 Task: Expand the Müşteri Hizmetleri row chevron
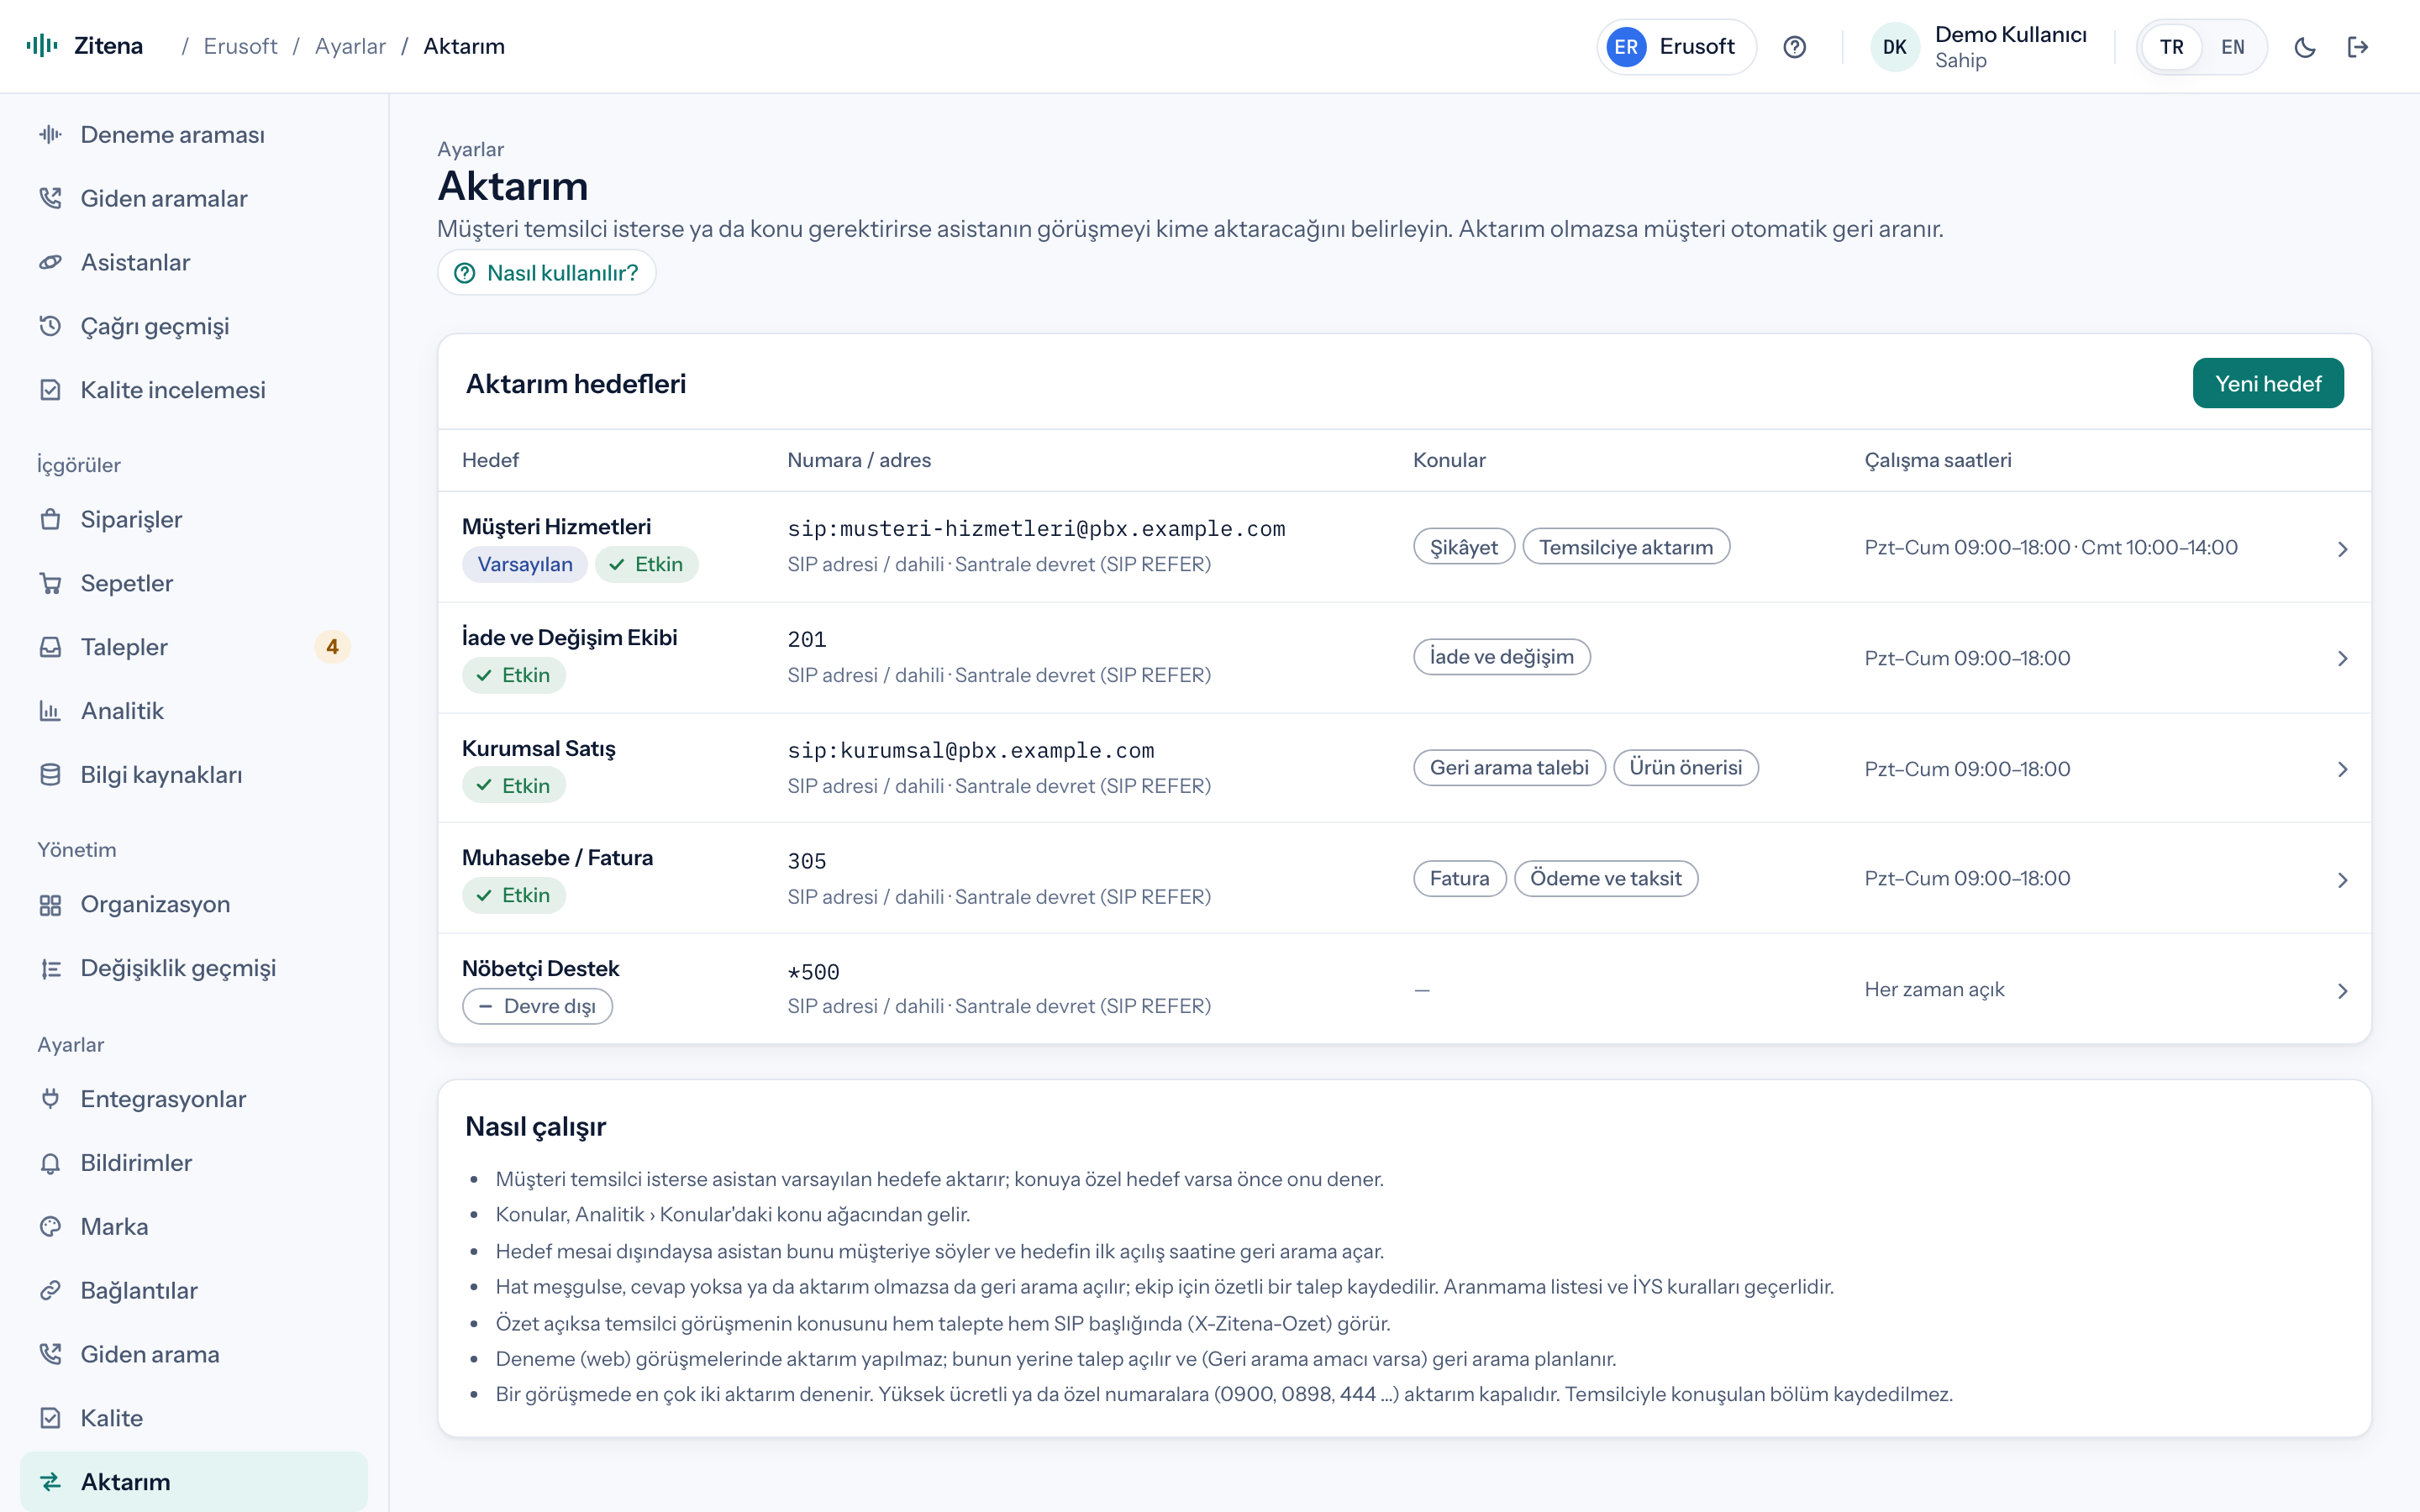pos(2342,549)
